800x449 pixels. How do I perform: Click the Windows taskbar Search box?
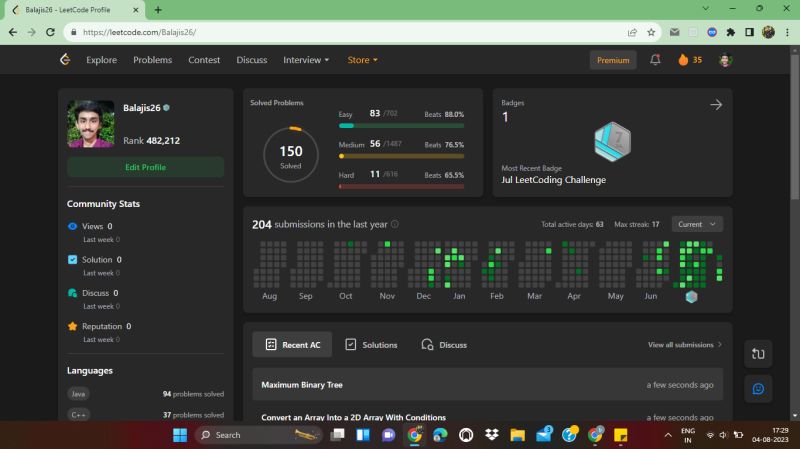pyautogui.click(x=259, y=435)
